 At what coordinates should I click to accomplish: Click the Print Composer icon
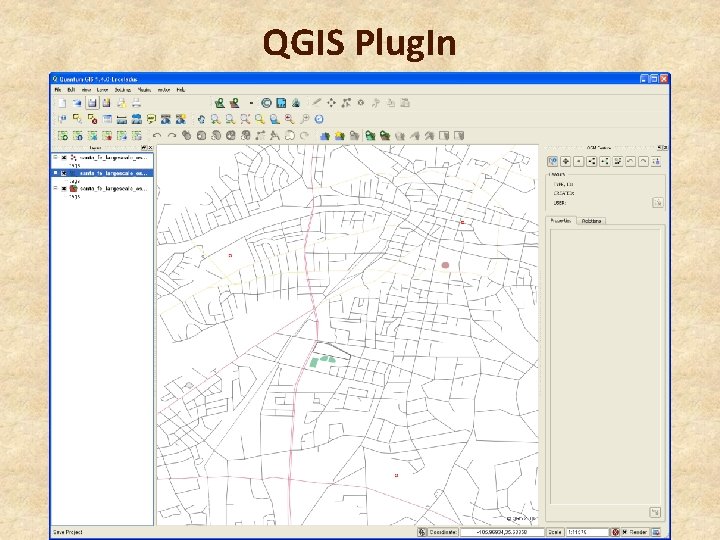click(137, 102)
